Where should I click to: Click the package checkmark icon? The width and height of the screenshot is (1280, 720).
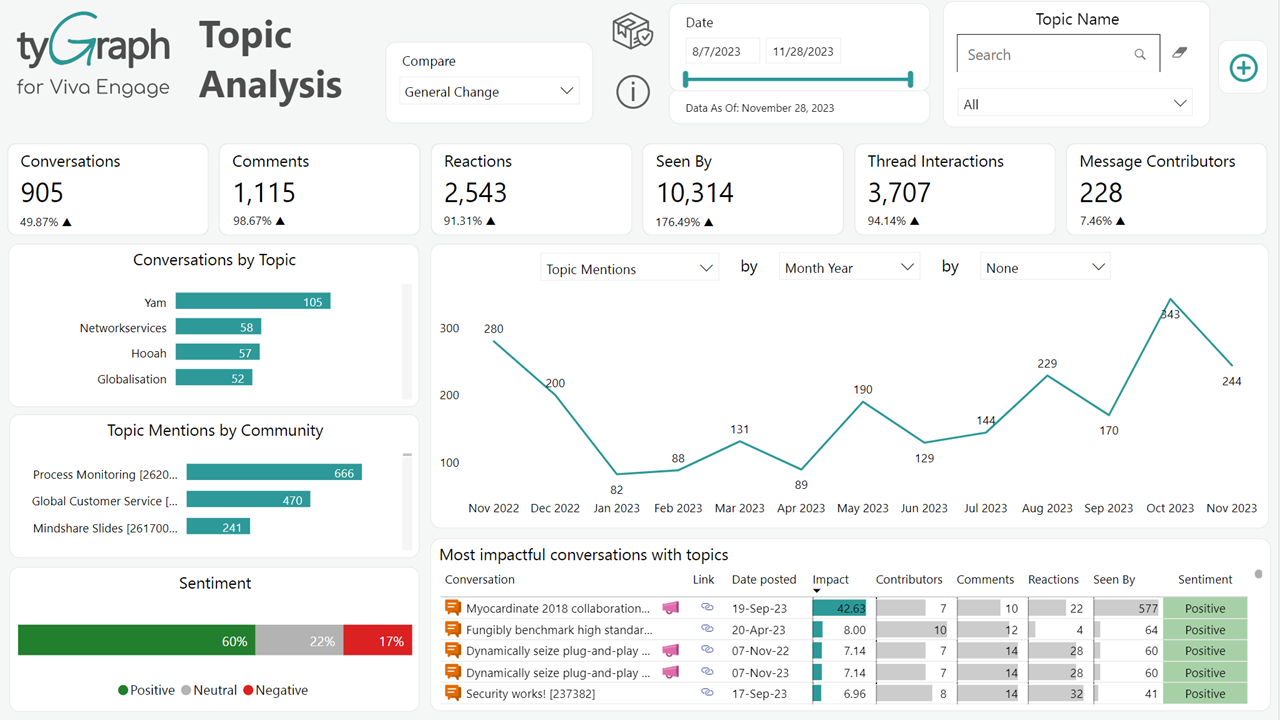tap(632, 31)
